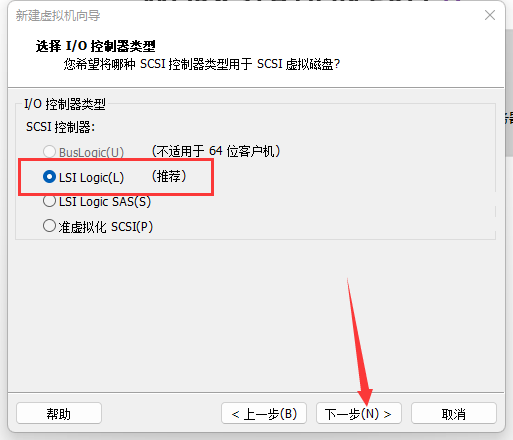Choose the 准虚拟化 SCSI(P) radio option
The height and width of the screenshot is (440, 513).
pyautogui.click(x=49, y=226)
